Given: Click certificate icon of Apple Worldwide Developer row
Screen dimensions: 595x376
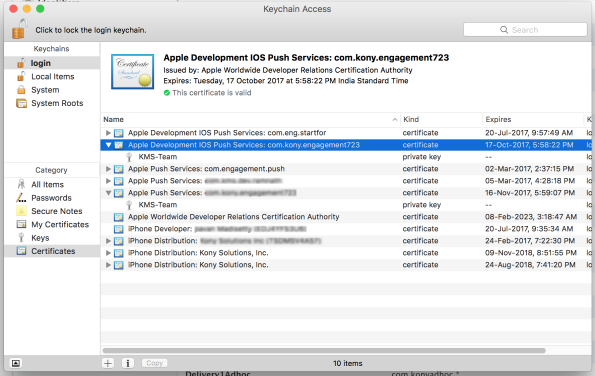Looking at the screenshot, I should pos(119,217).
